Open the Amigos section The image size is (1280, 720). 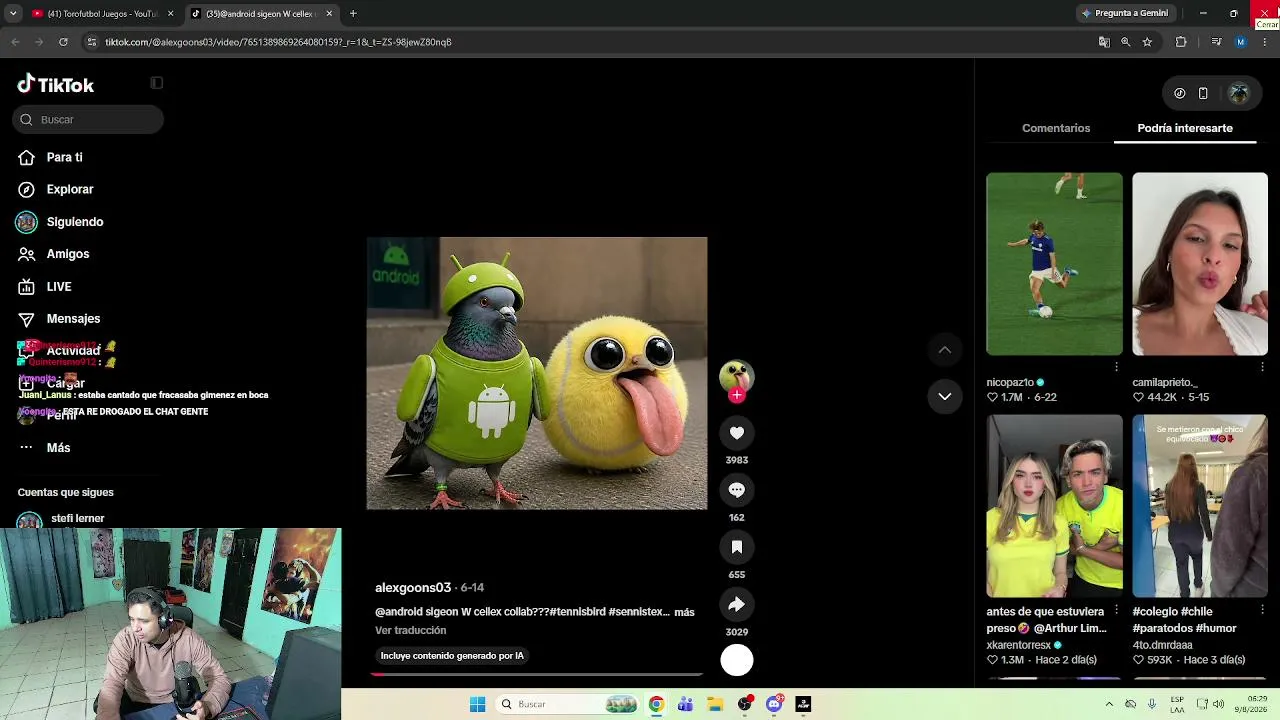67,254
